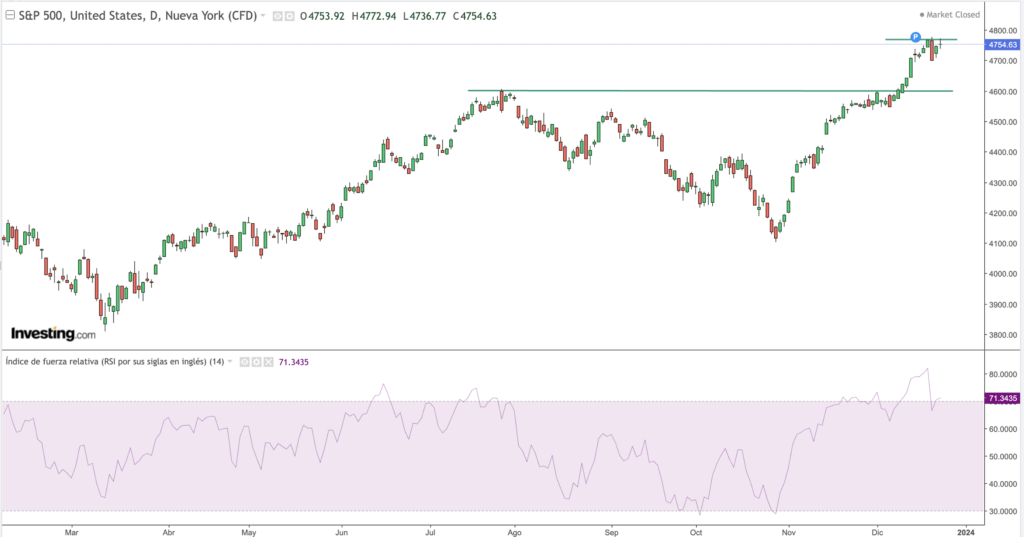Toggle S&P 500 series visibility eye icon
The width and height of the screenshot is (1024, 537).
click(277, 16)
